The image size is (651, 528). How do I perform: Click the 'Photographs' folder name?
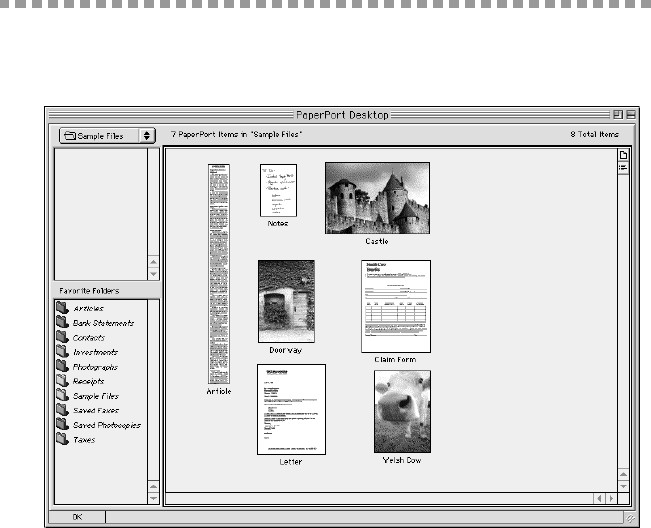tap(95, 367)
